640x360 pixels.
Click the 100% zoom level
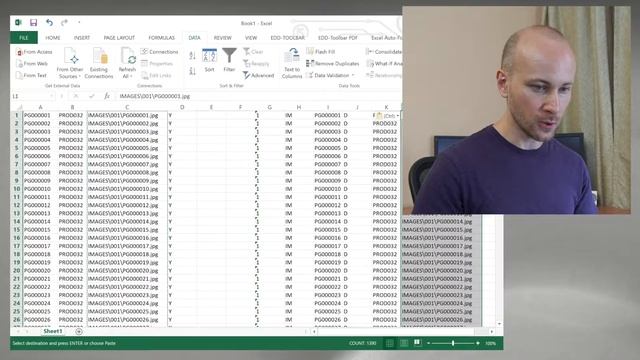[491, 343]
